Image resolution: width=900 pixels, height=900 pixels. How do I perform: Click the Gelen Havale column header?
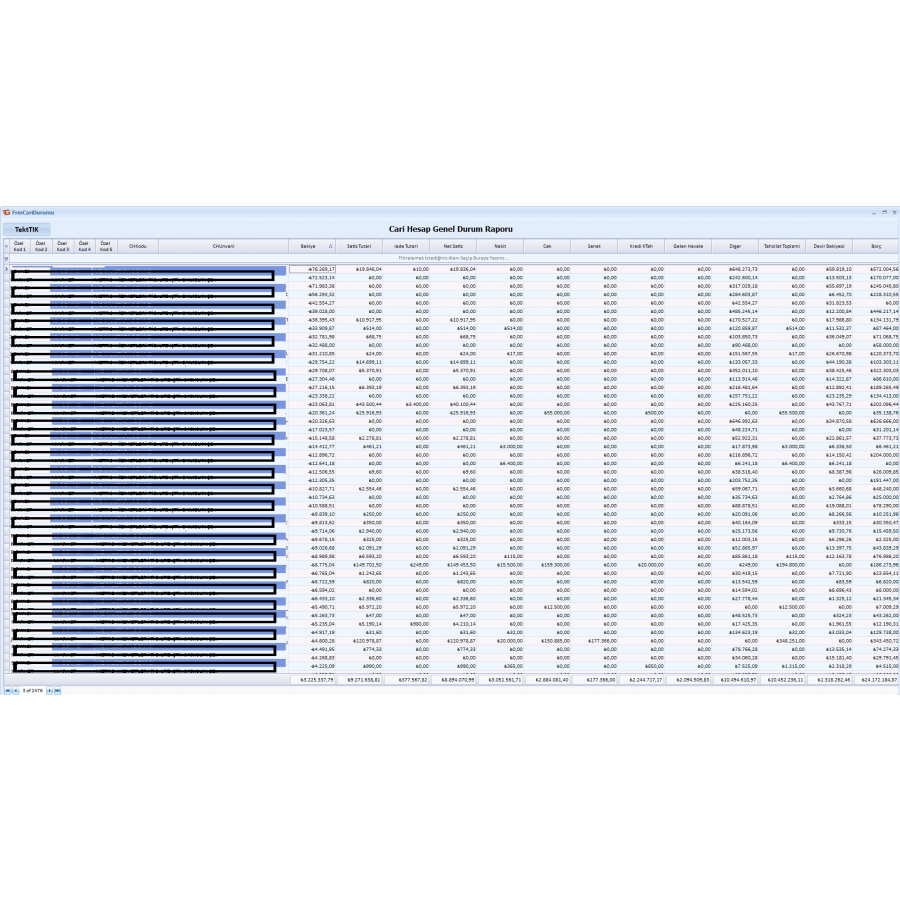pyautogui.click(x=688, y=246)
